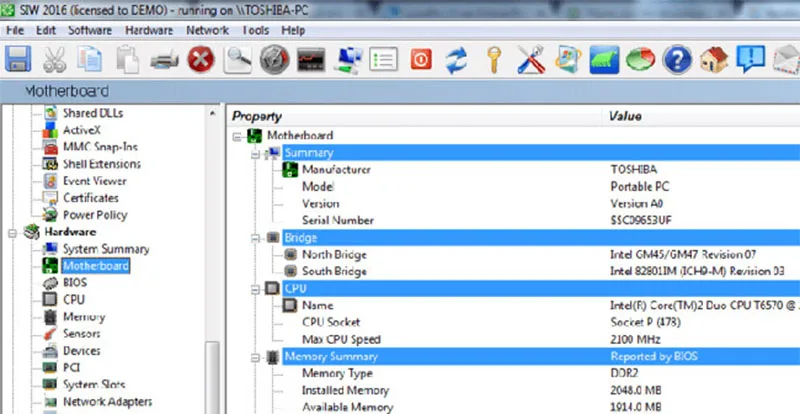Select CPU in the hardware tree
This screenshot has height=414, width=800.
[x=74, y=300]
